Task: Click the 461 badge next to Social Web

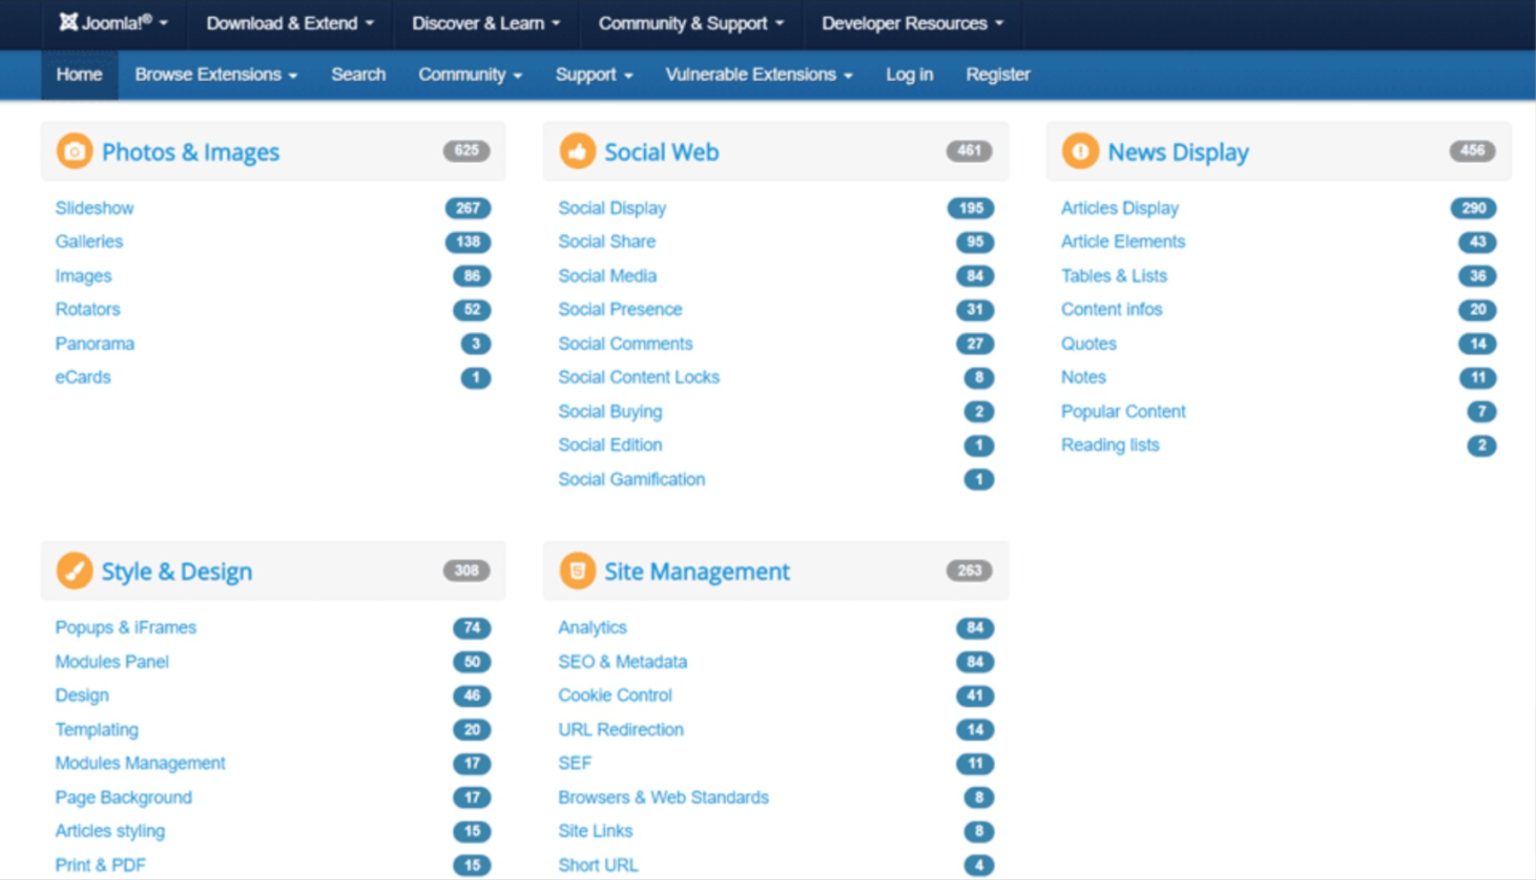Action: click(x=969, y=151)
